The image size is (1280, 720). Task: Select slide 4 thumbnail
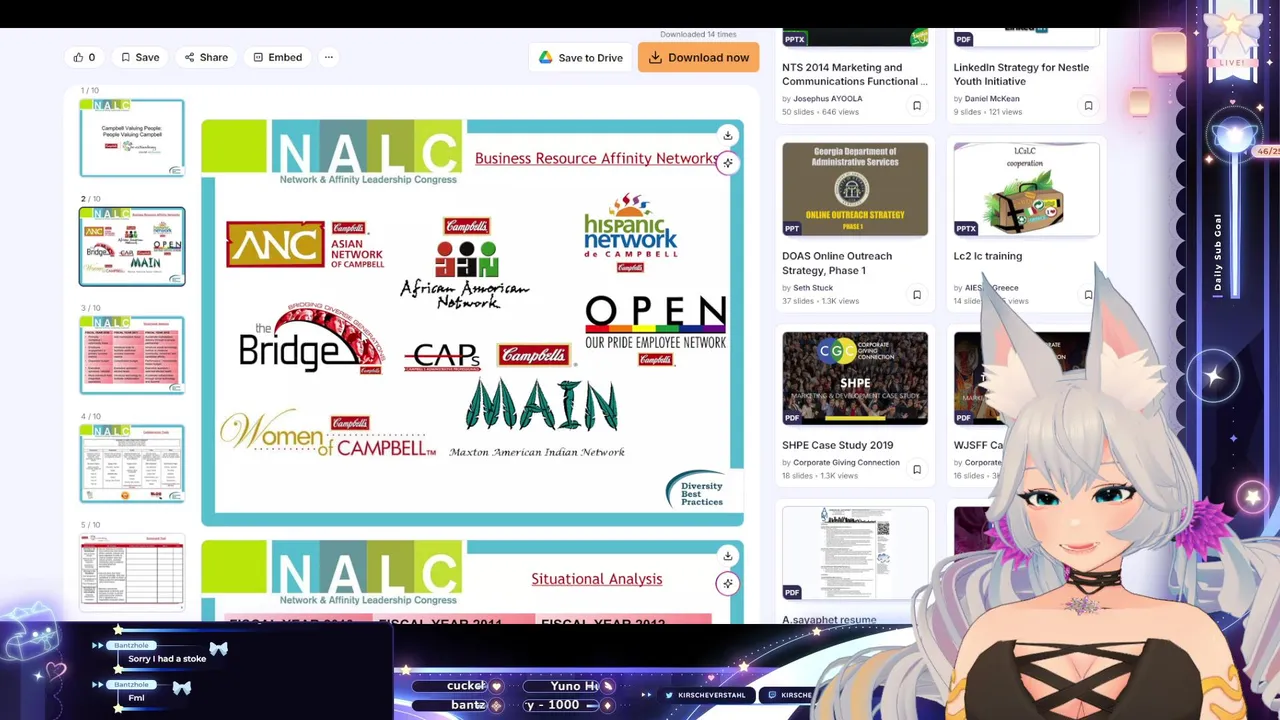[132, 463]
